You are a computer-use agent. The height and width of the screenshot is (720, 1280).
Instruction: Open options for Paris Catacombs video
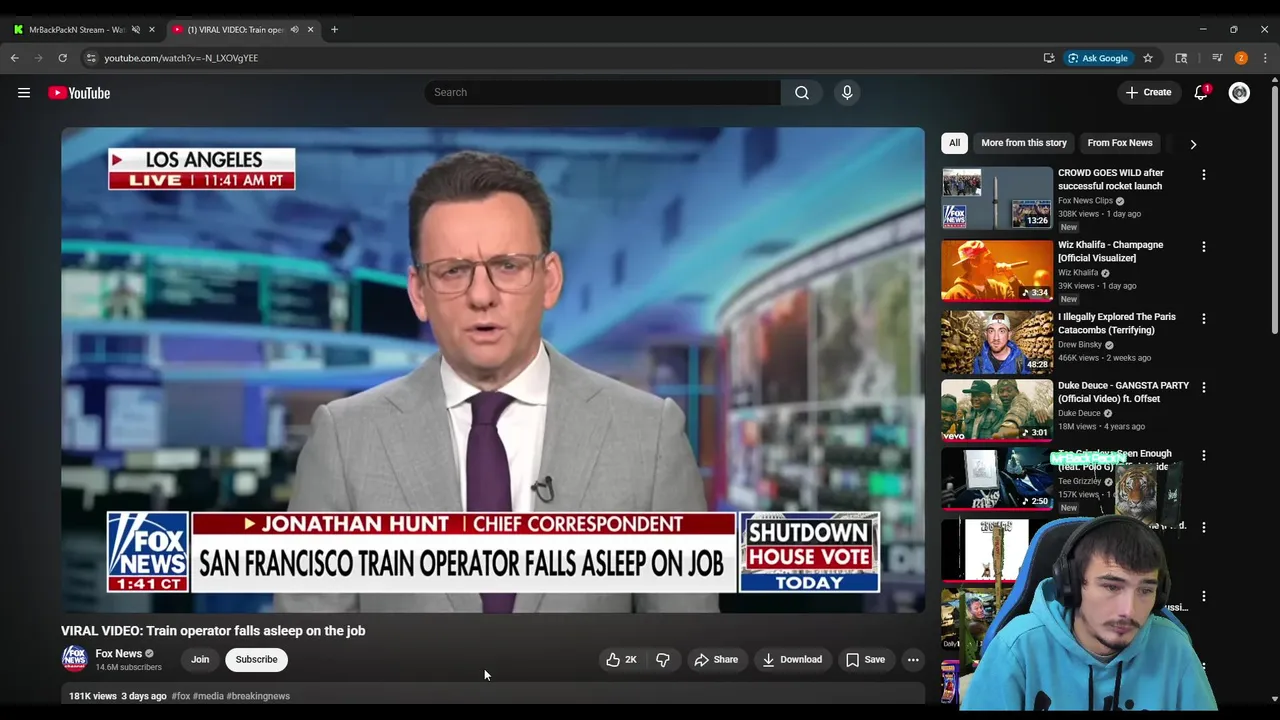1204,319
